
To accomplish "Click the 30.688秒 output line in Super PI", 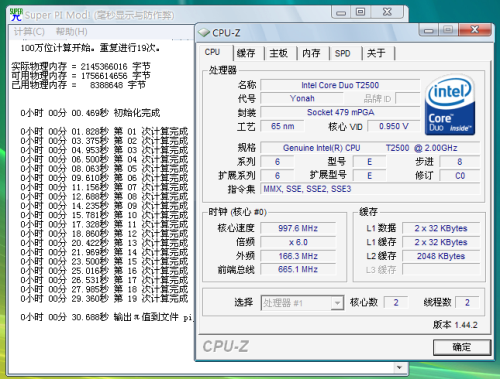I will pyautogui.click(x=107, y=317).
